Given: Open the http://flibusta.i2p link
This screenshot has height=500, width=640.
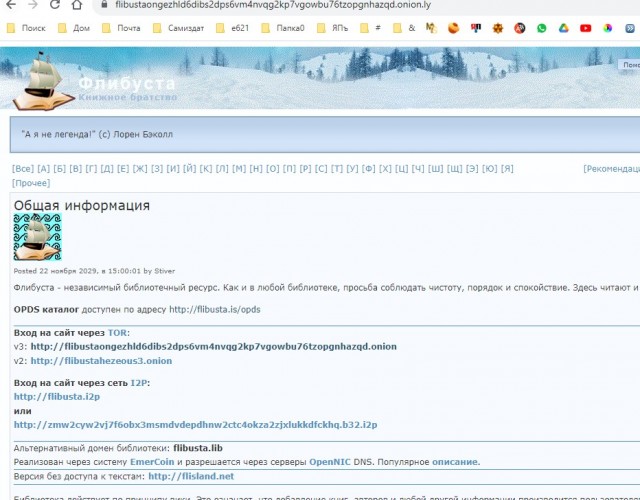Looking at the screenshot, I should point(57,397).
